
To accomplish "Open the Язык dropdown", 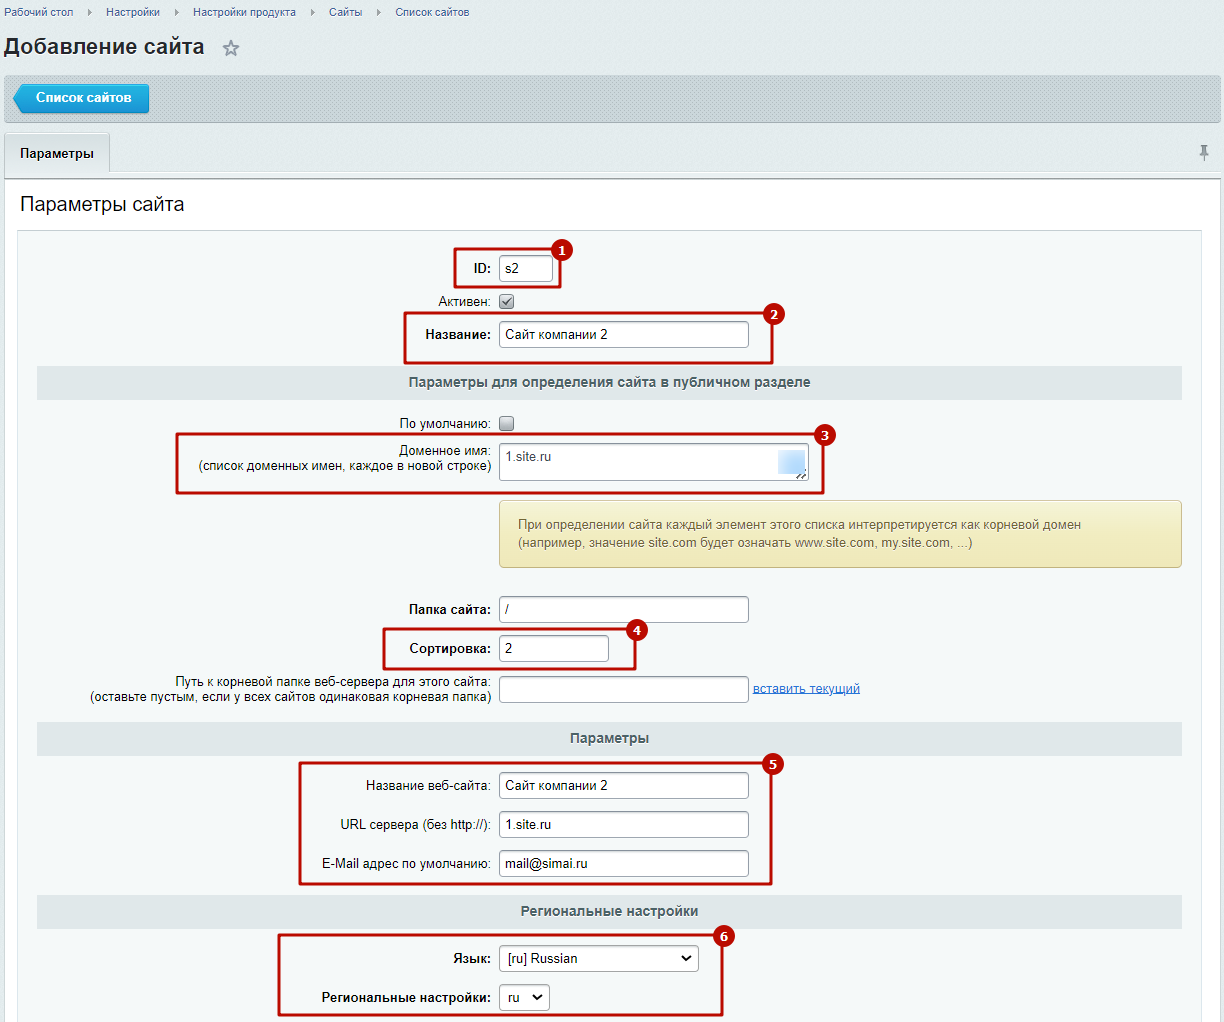I will click(x=598, y=958).
